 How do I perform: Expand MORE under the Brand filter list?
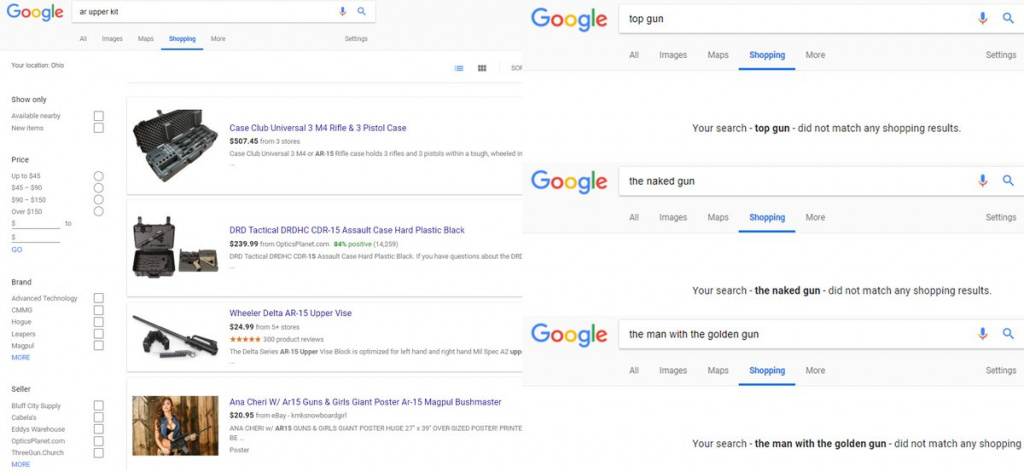pyautogui.click(x=20, y=357)
